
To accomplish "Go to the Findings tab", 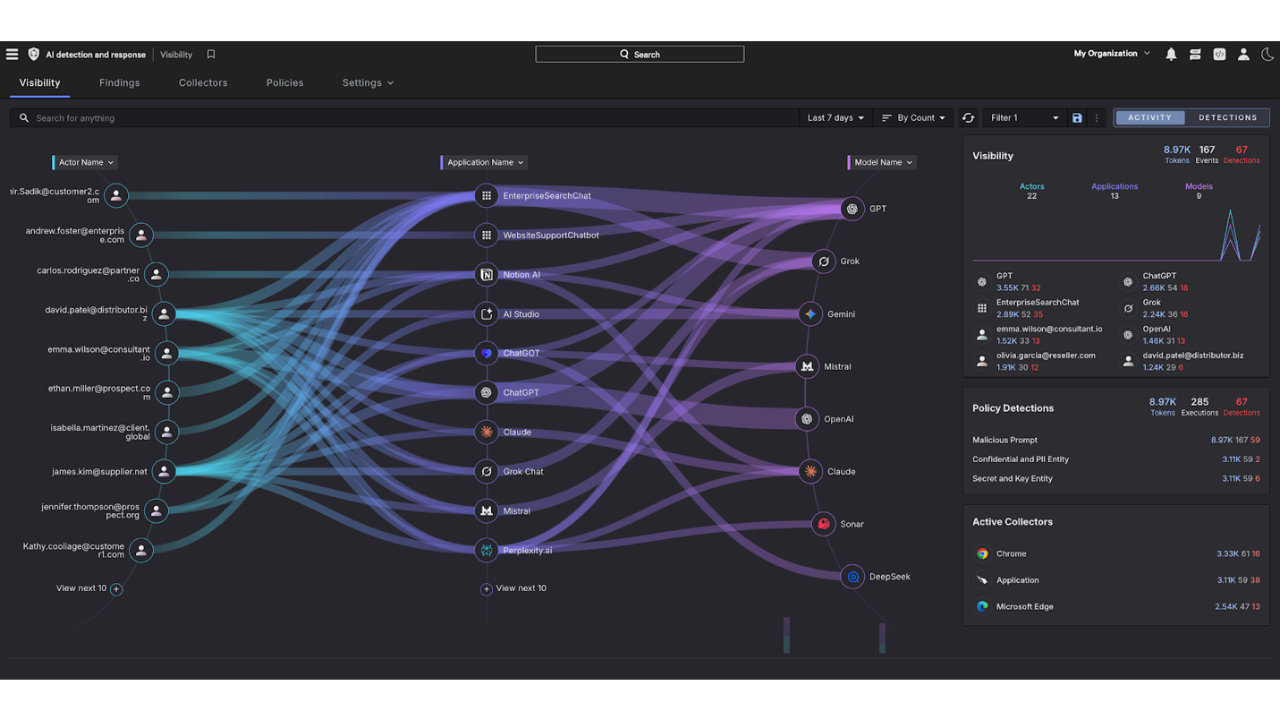I will [119, 83].
